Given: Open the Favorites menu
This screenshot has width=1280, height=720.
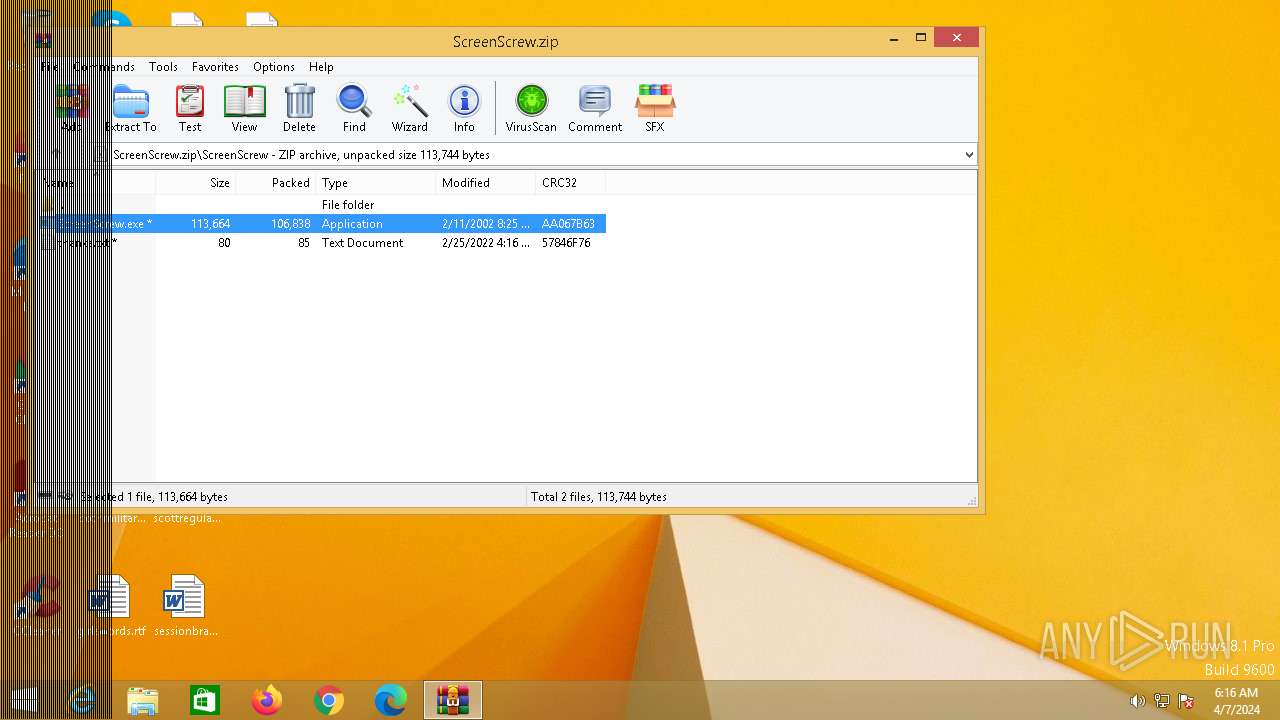Looking at the screenshot, I should point(215,67).
